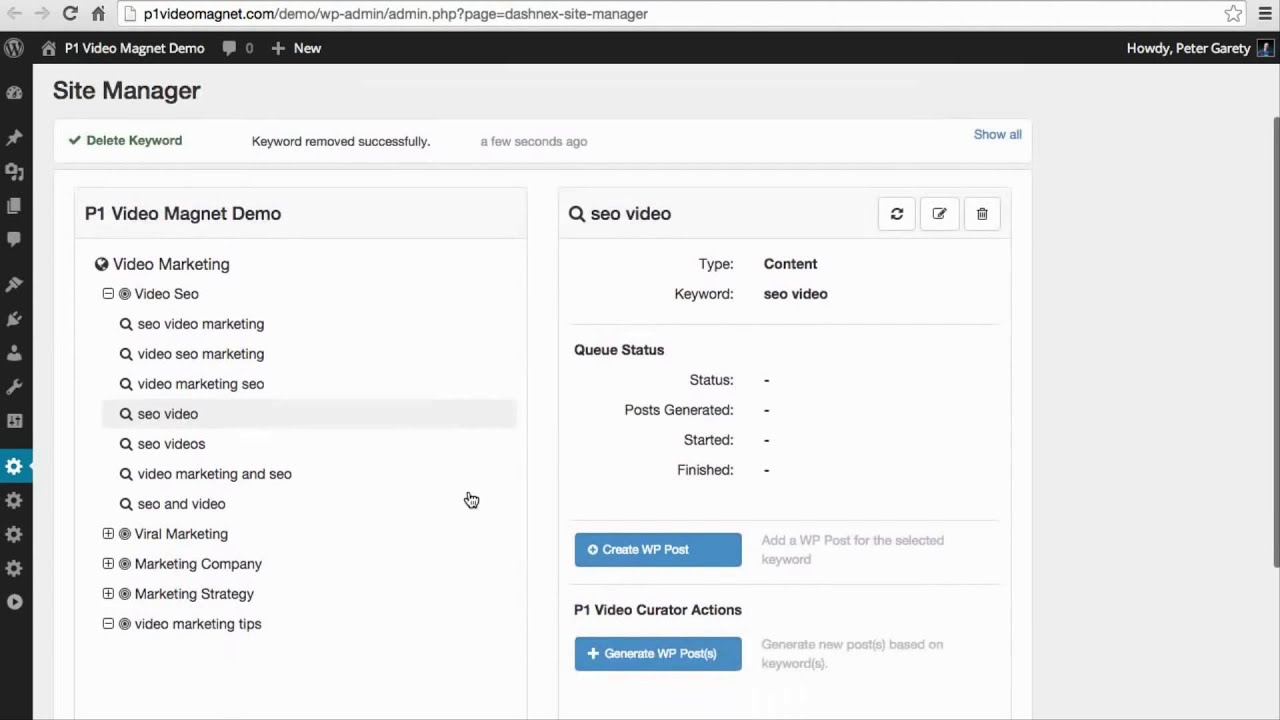1280x720 pixels.
Task: Expand the Viral Marketing group
Action: coord(108,534)
